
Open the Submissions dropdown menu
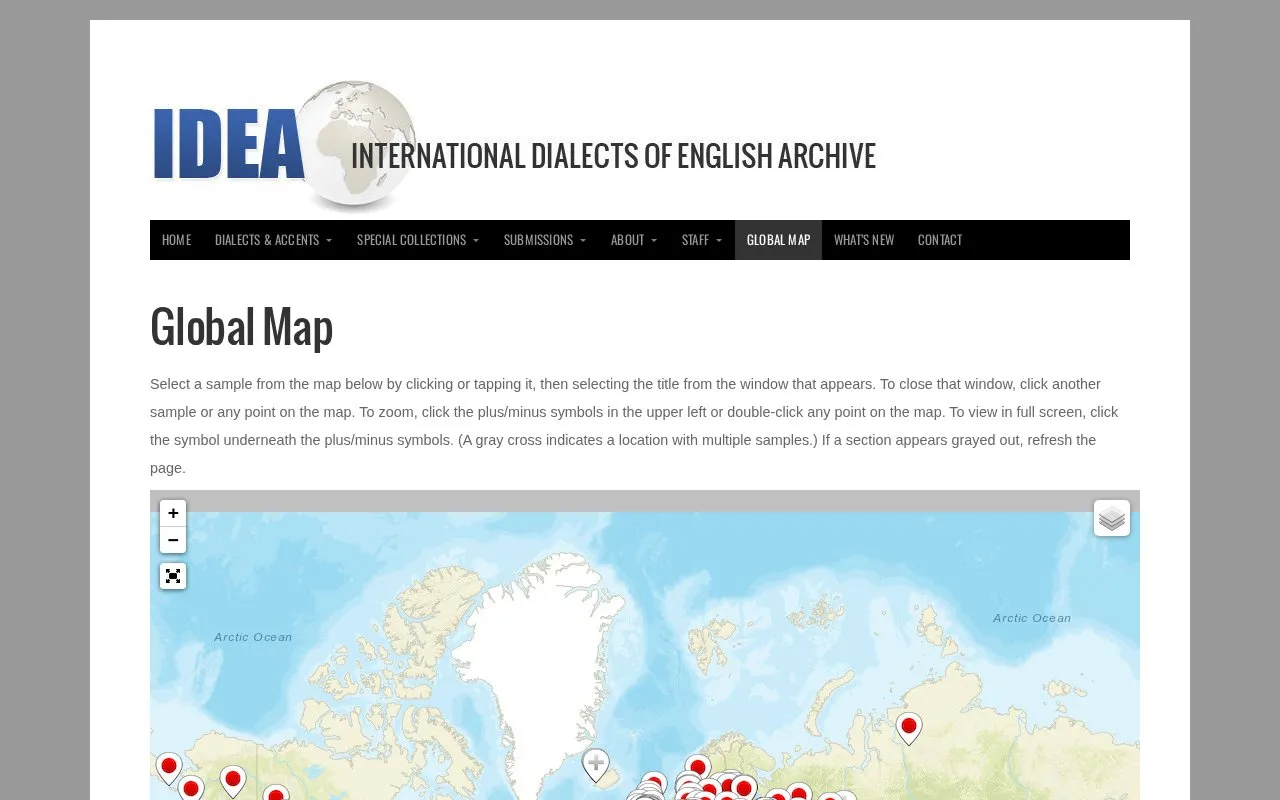(x=545, y=240)
